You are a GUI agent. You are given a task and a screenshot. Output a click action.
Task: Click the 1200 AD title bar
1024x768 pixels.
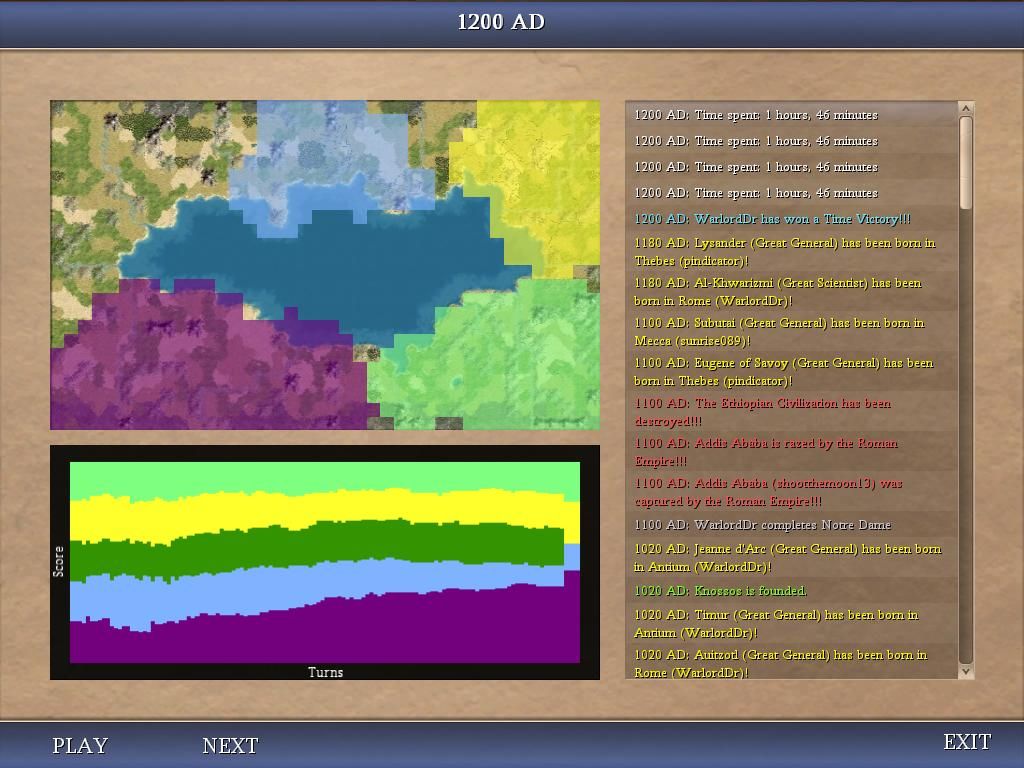(x=502, y=20)
